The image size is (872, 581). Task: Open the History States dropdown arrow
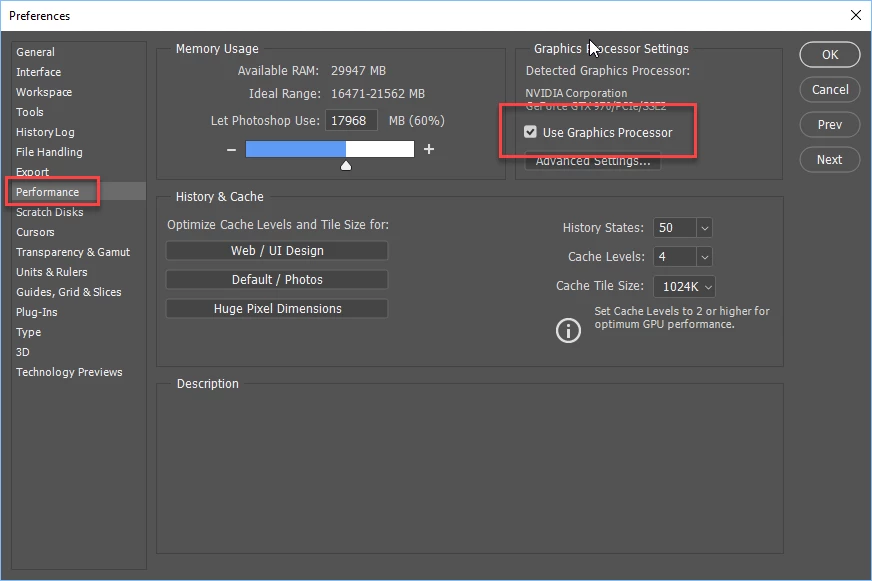click(x=704, y=228)
